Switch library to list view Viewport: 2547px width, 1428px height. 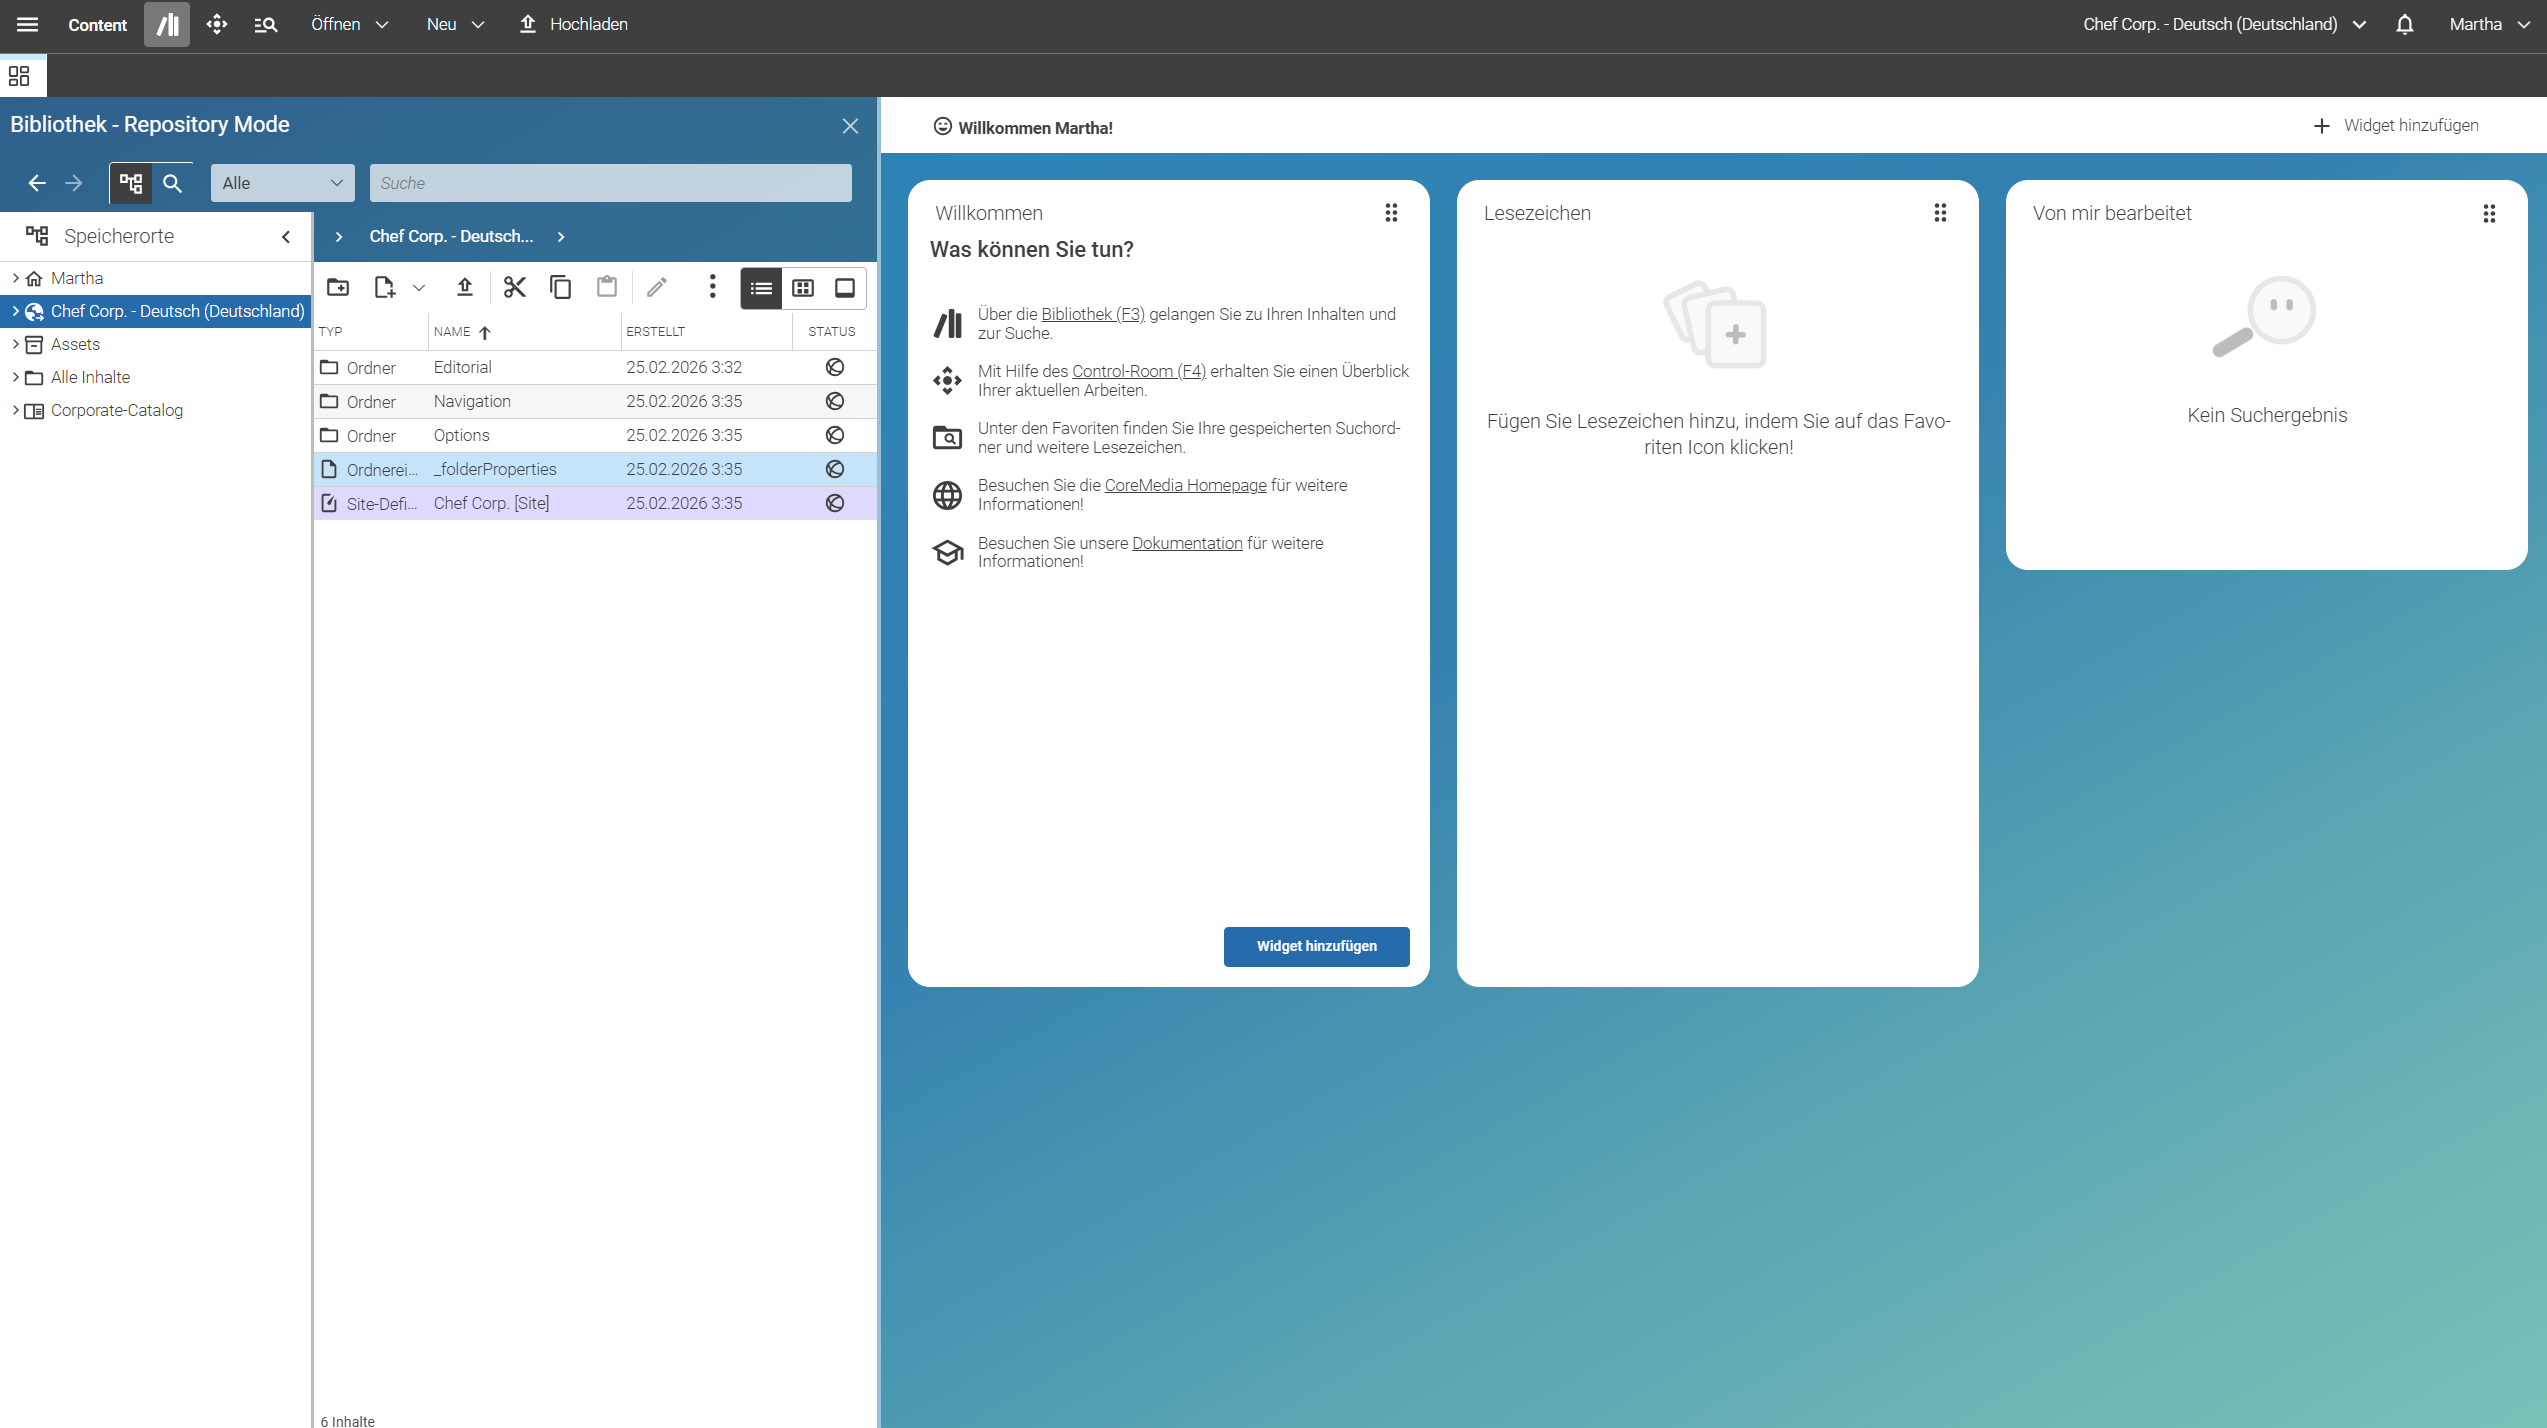click(761, 288)
